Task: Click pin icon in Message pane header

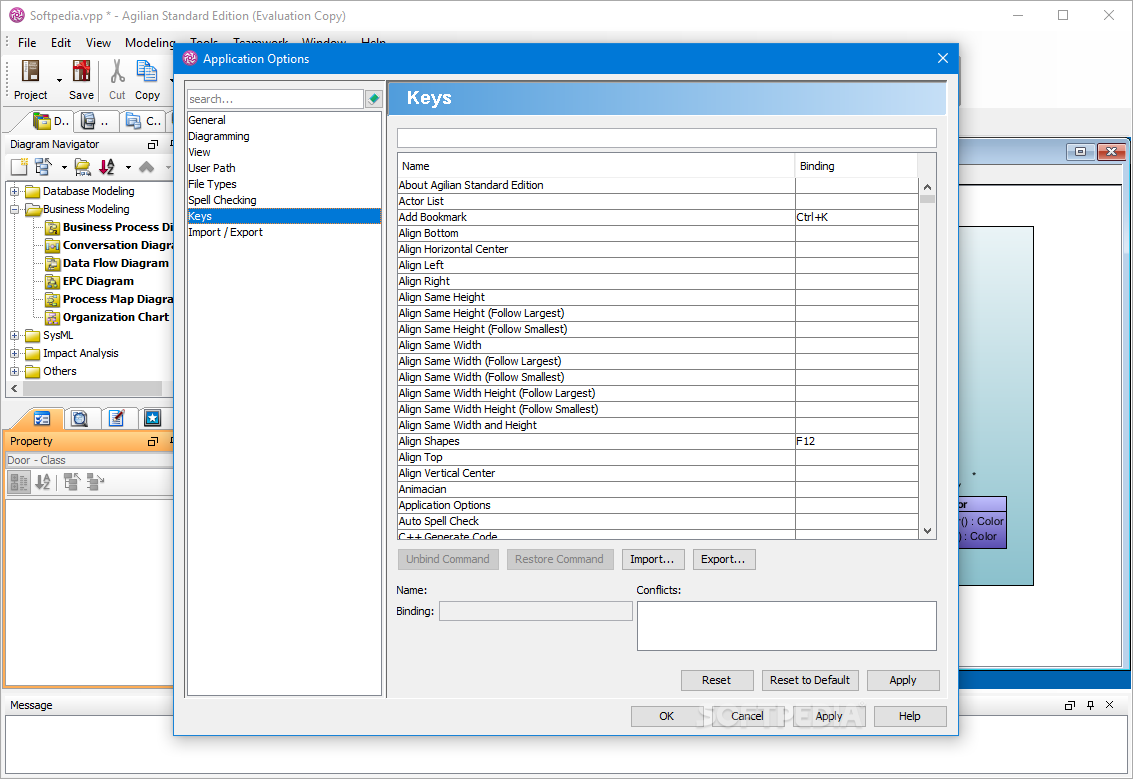Action: pos(1090,705)
